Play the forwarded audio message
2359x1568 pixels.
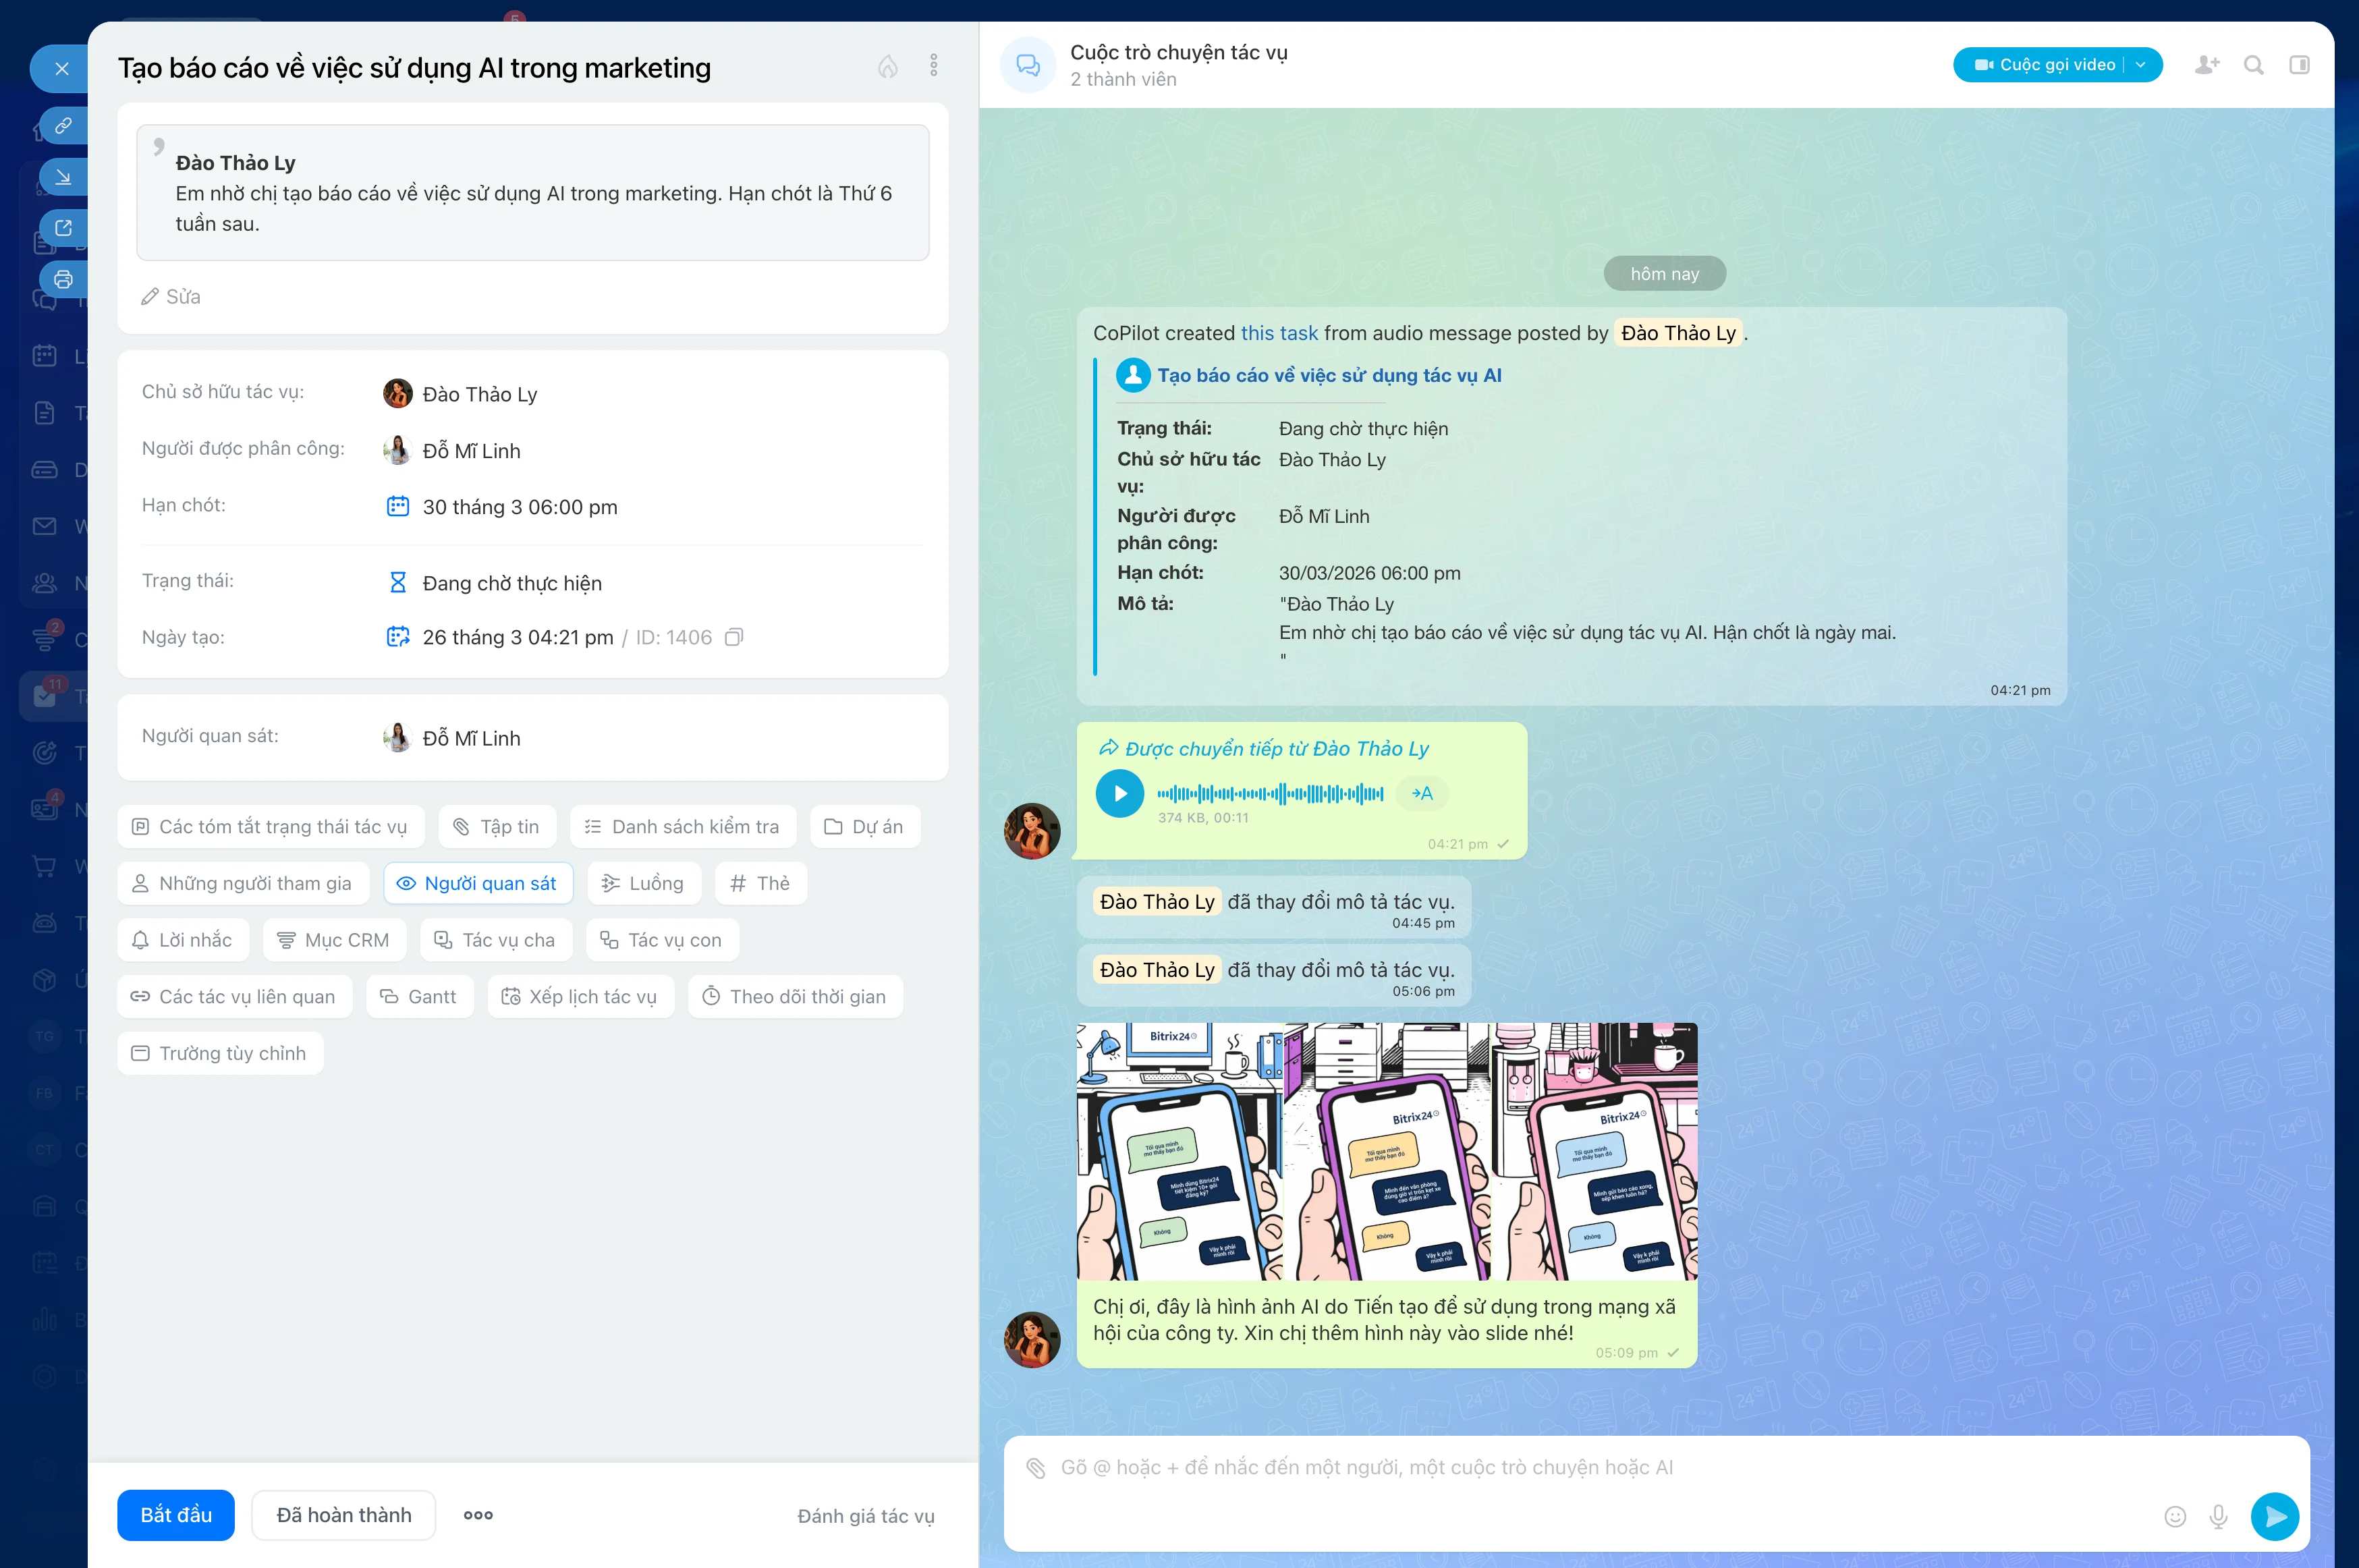pyautogui.click(x=1120, y=794)
